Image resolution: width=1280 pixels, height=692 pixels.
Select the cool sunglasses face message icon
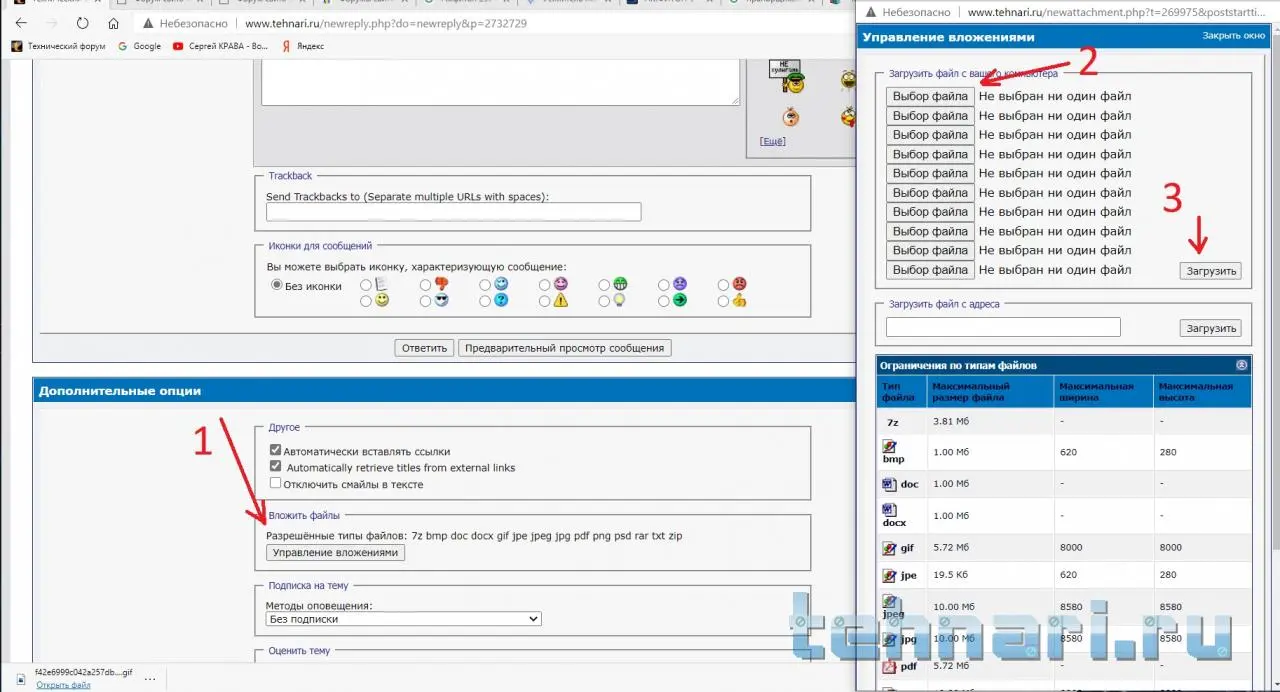[x=441, y=300]
